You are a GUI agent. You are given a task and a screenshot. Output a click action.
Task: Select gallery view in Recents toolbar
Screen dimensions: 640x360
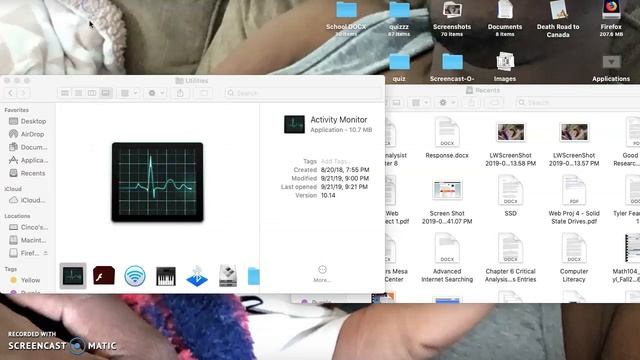(x=396, y=102)
